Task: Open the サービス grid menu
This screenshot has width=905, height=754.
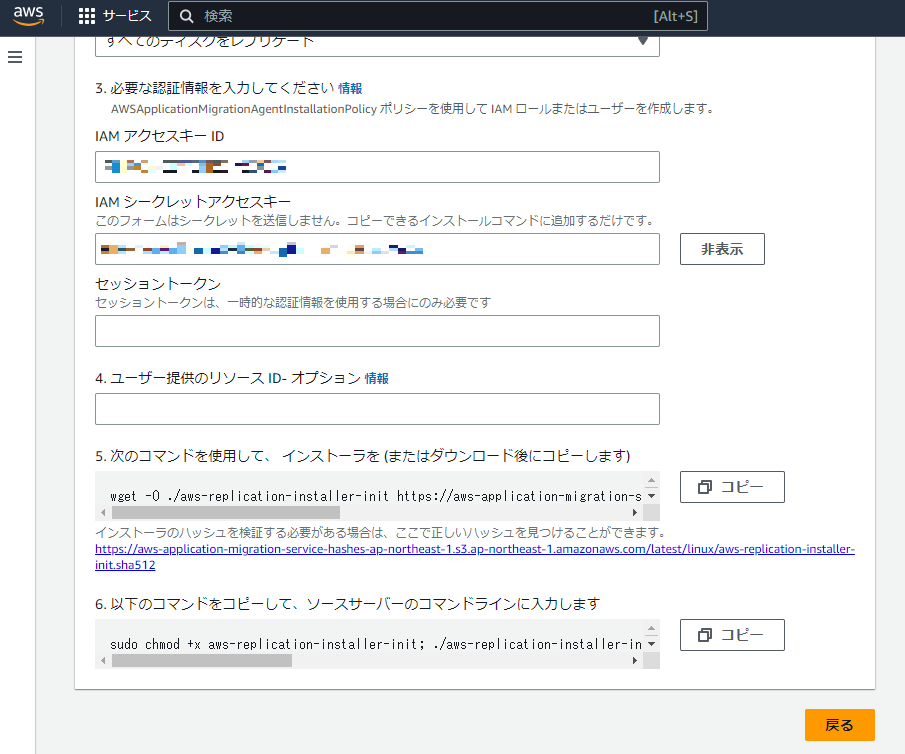Action: point(115,16)
